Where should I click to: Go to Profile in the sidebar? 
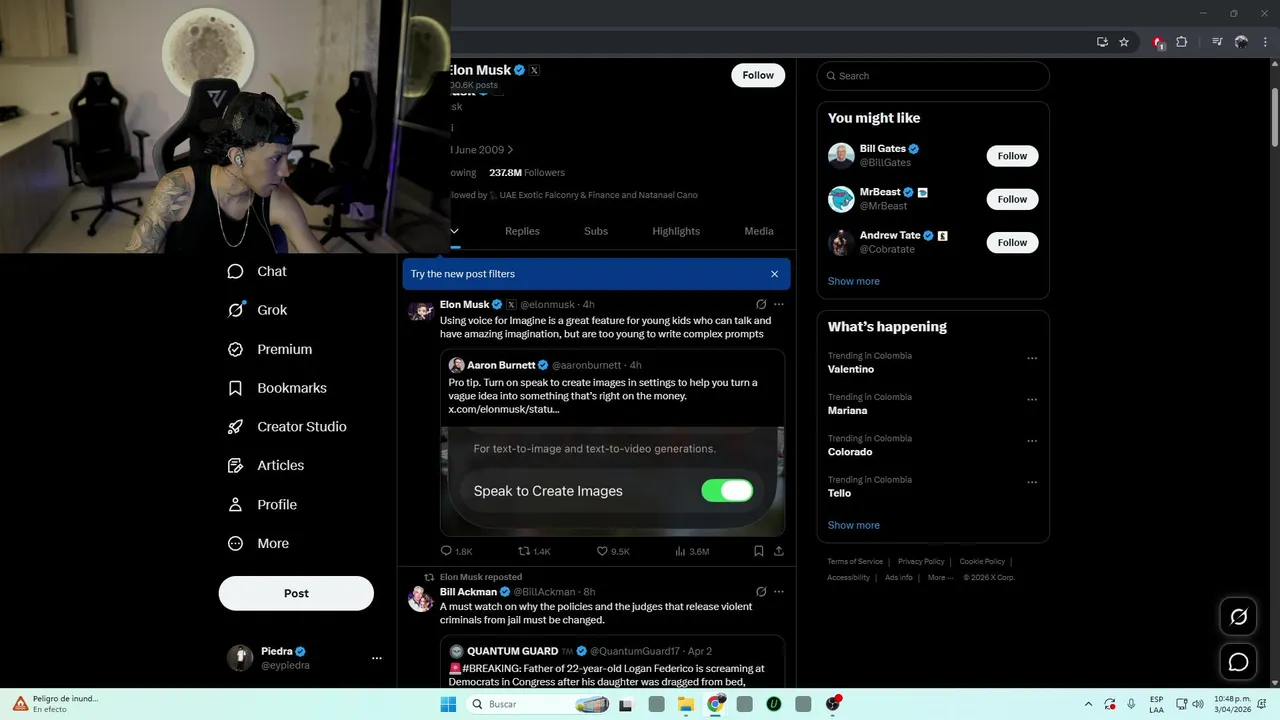point(262,505)
